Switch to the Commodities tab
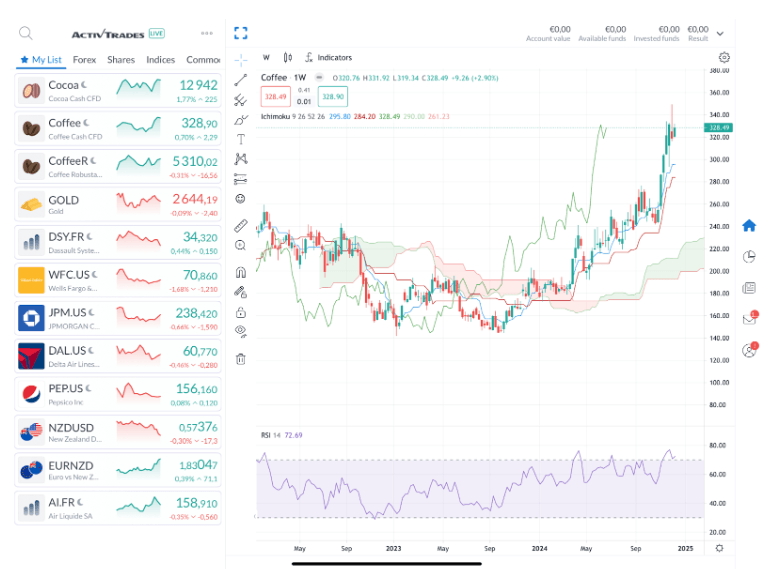This screenshot has width=770, height=574. (x=203, y=59)
